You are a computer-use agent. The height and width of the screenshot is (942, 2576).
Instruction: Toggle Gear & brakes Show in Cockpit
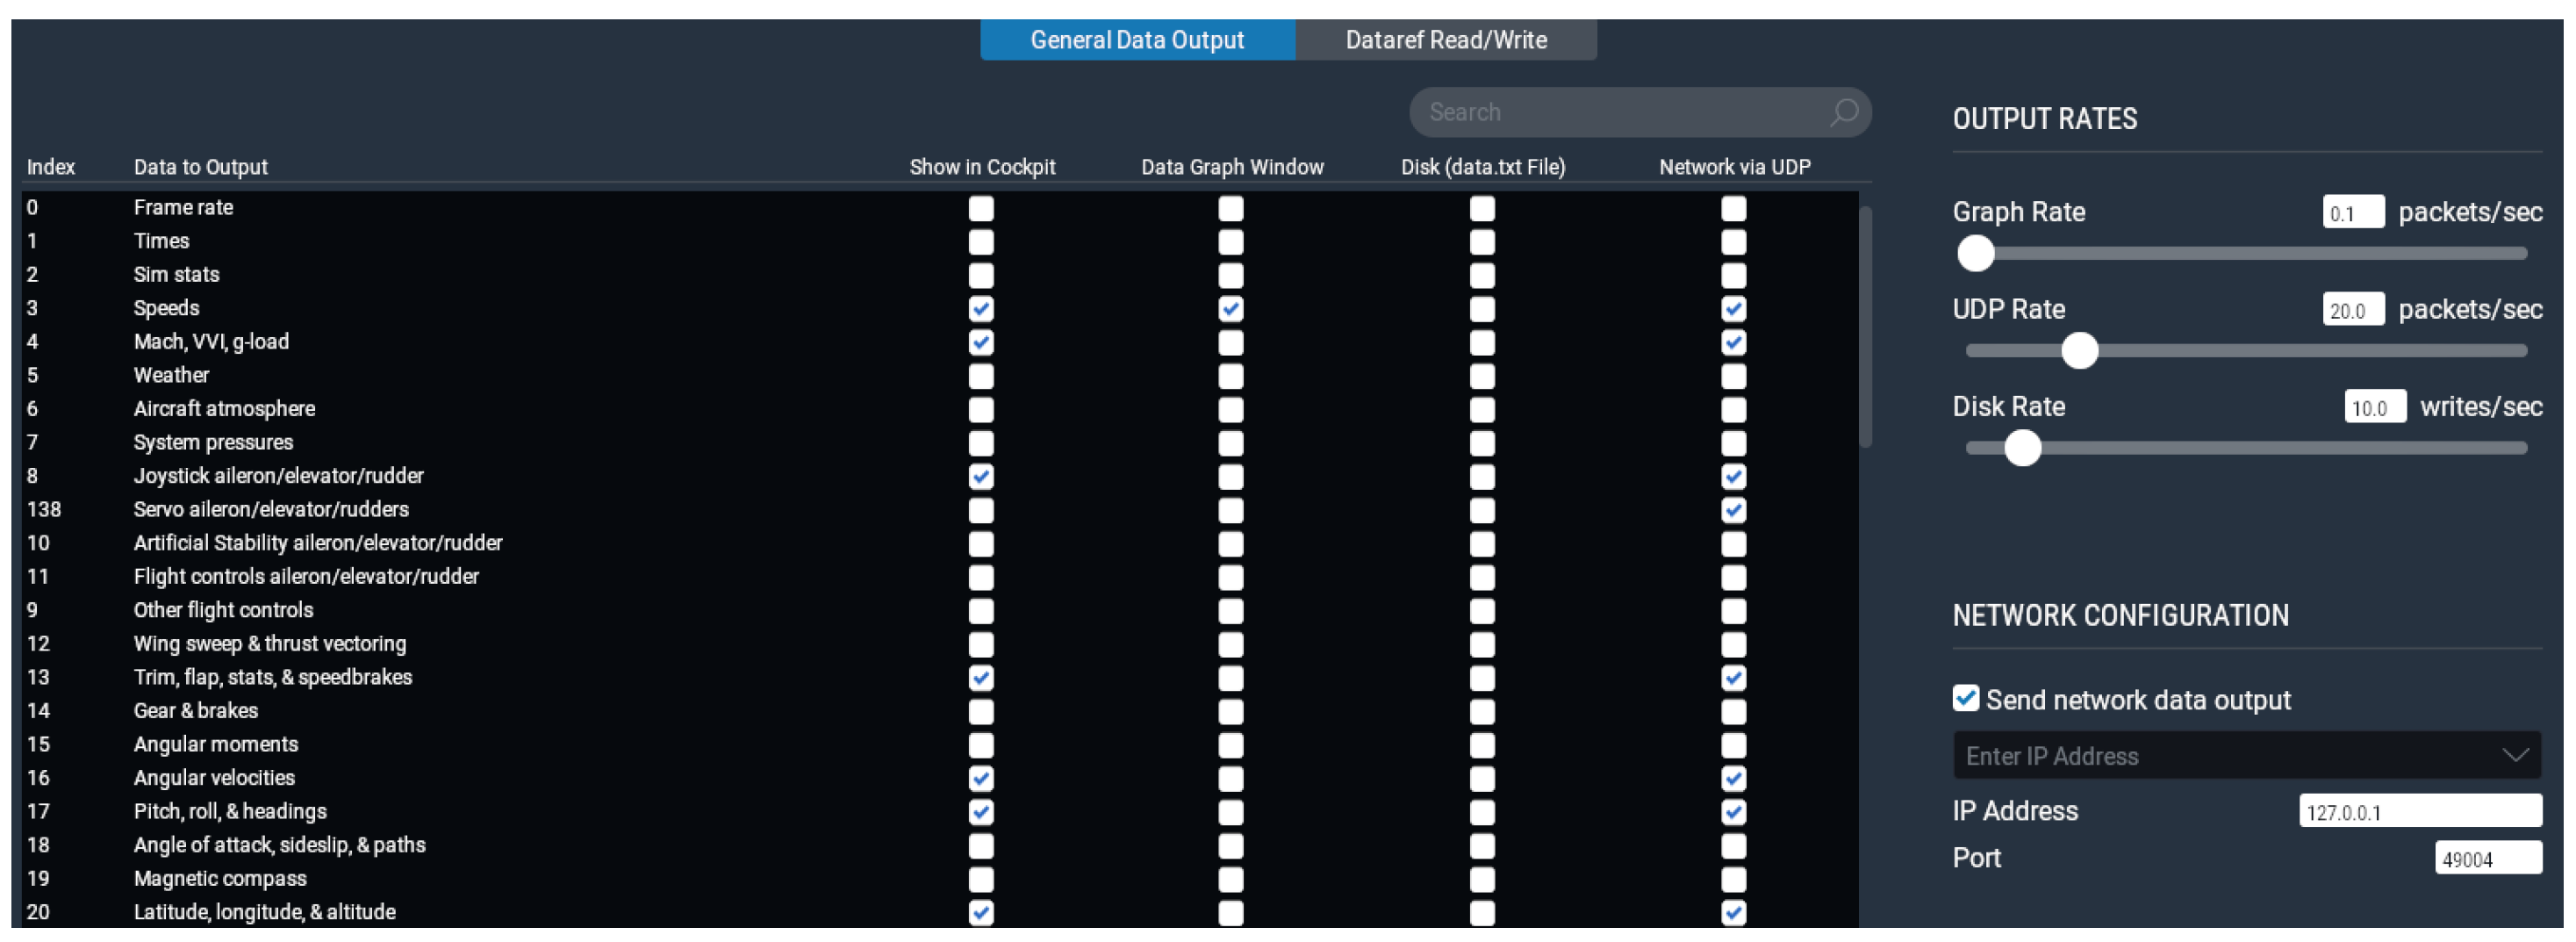pyautogui.click(x=981, y=711)
